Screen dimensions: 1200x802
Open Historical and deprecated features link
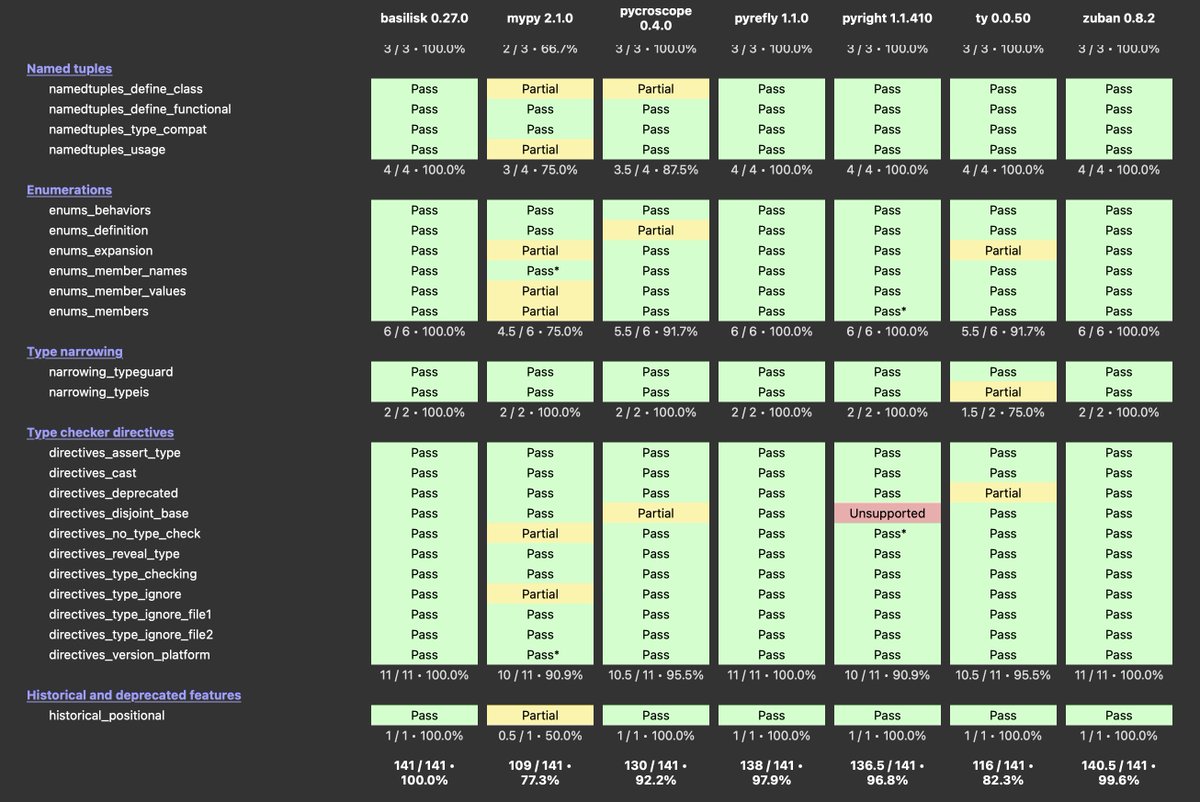134,695
